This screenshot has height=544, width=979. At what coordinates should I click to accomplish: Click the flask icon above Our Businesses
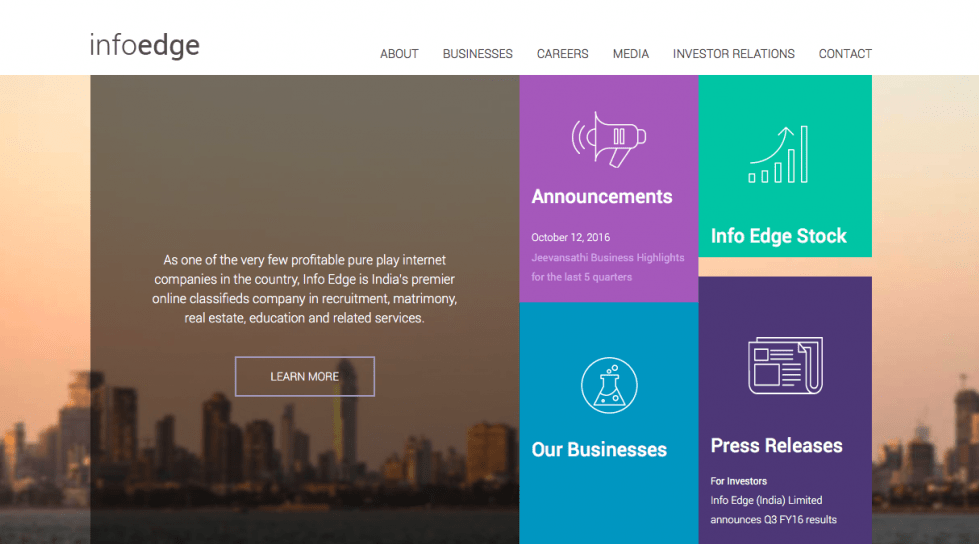coord(608,385)
